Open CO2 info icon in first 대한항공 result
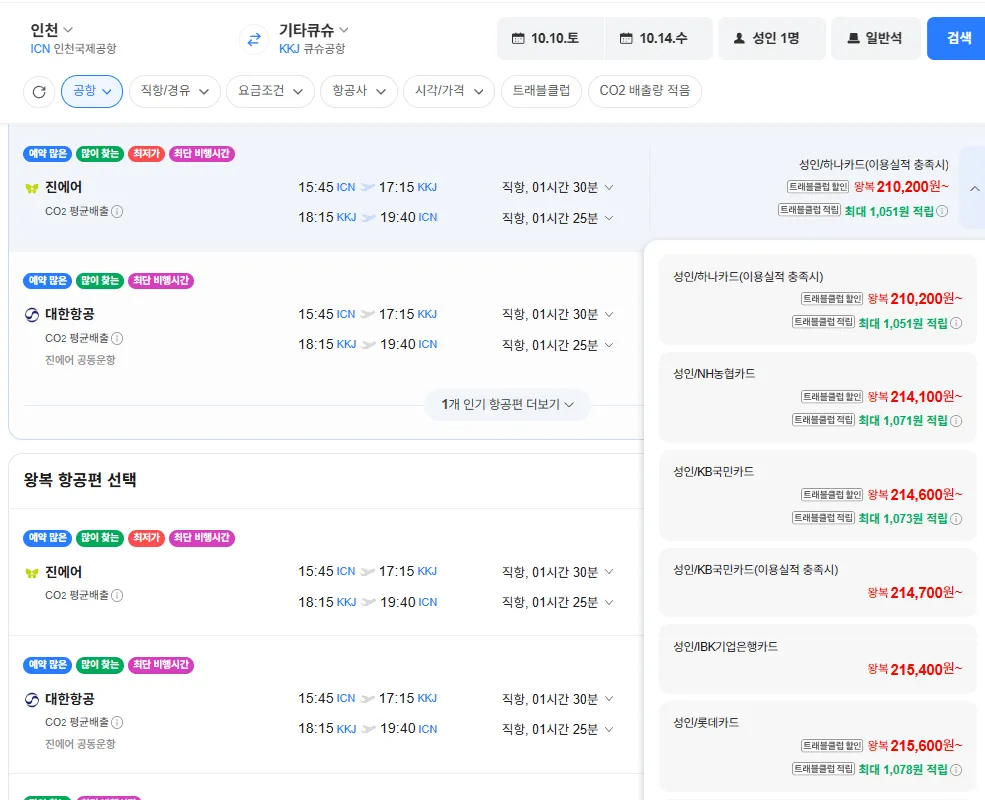Viewport: 985px width, 800px height. pos(117,338)
